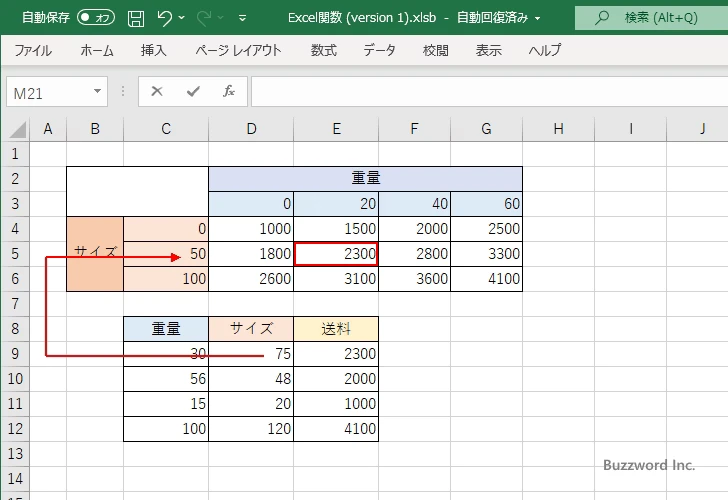Select column E header
728x500 pixels.
coord(336,129)
